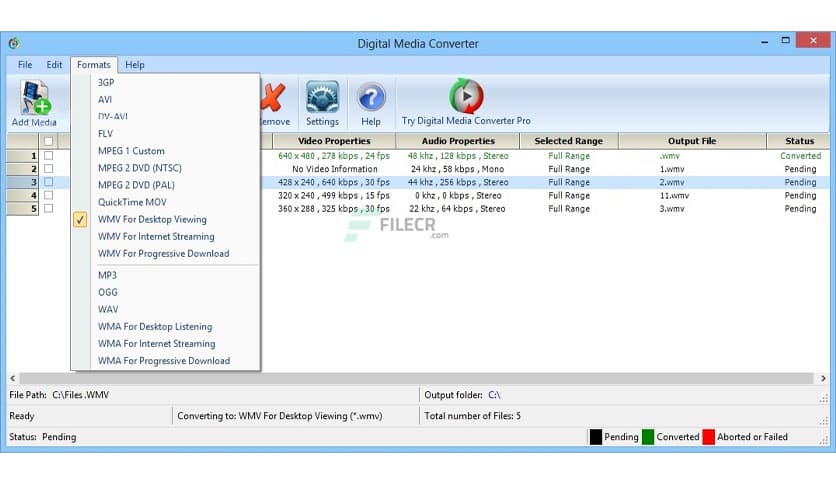
Task: Click scroll left arrow of horizontal scrollbar
Action: pyautogui.click(x=13, y=378)
